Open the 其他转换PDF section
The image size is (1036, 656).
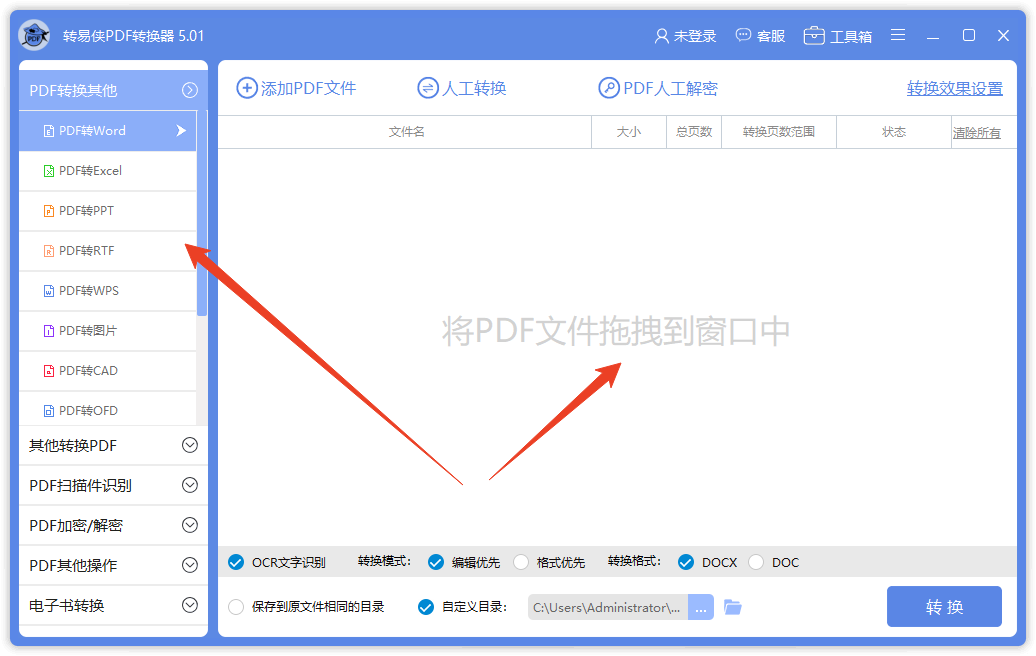click(113, 445)
